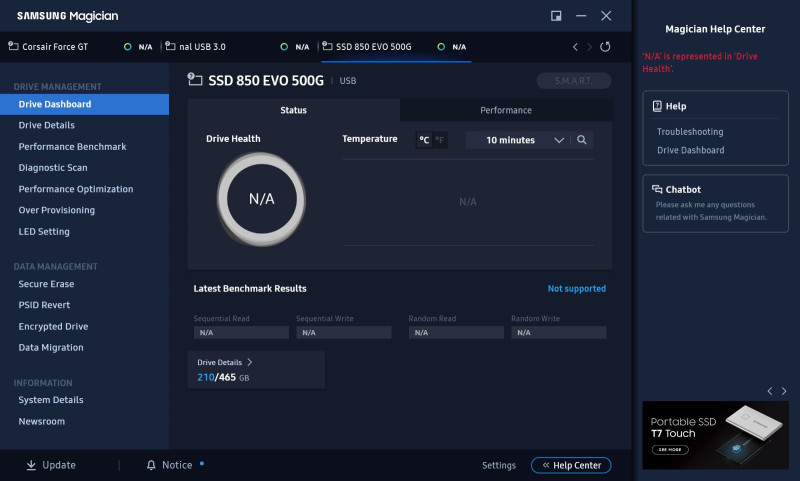The height and width of the screenshot is (481, 800).
Task: Click the Update download icon
Action: (31, 465)
